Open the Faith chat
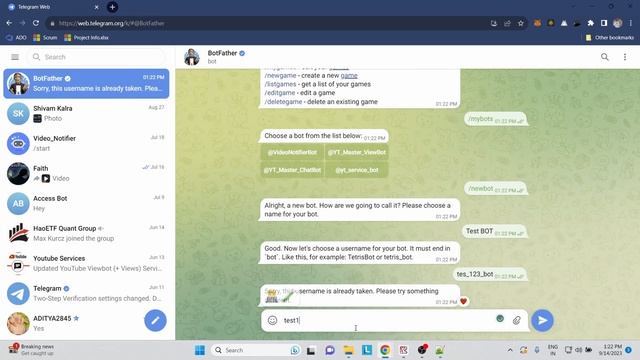This screenshot has width=640, height=360. click(x=86, y=173)
